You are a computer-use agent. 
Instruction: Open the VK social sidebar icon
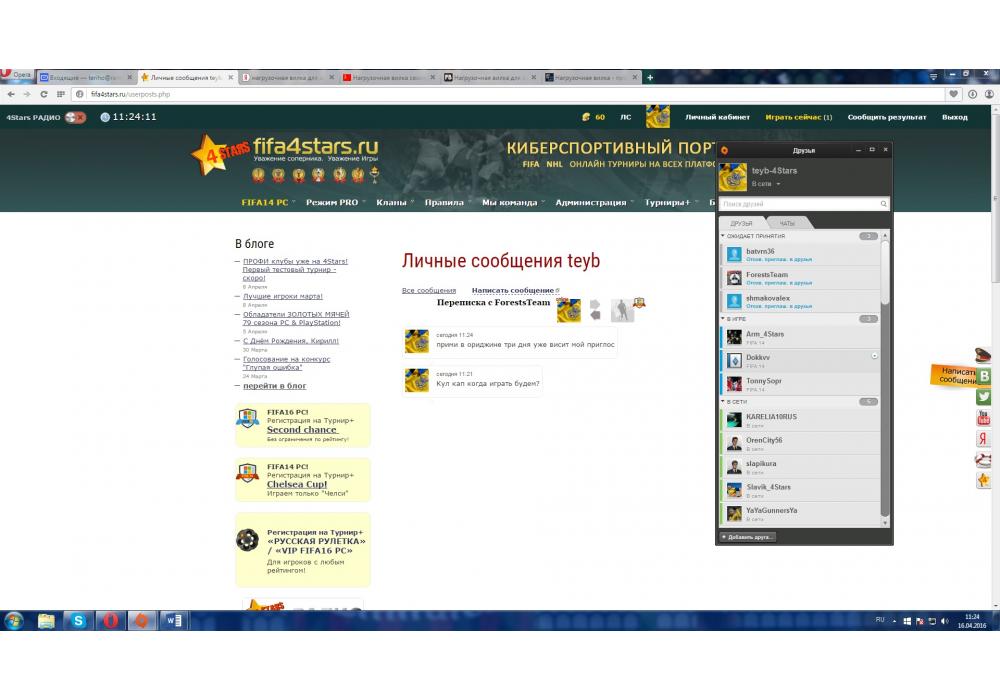tap(984, 376)
